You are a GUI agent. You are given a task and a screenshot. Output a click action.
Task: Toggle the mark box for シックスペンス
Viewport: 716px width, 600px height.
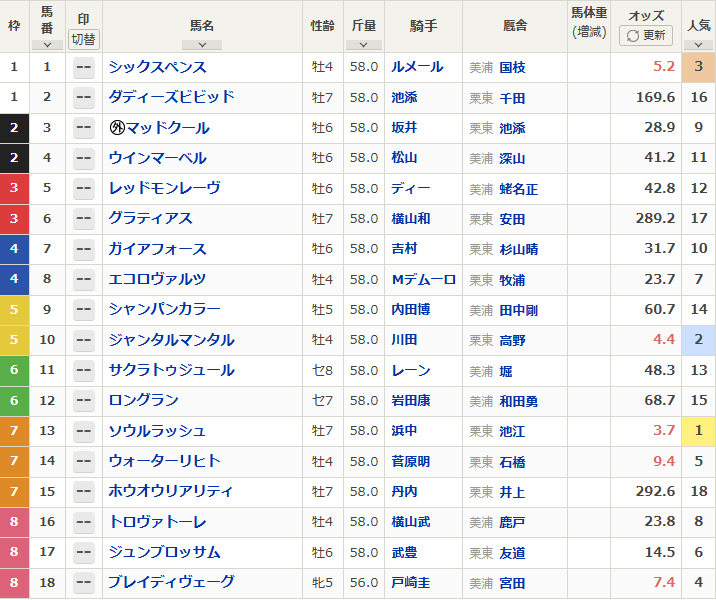[84, 68]
